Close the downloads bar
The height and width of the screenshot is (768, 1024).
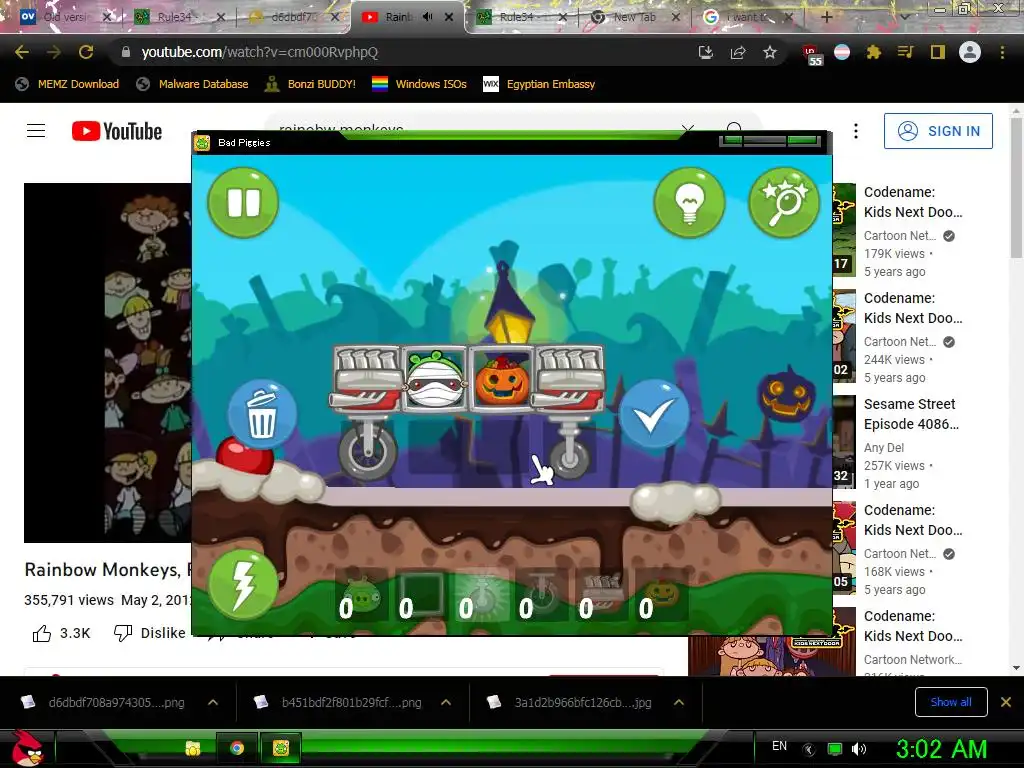click(x=1006, y=702)
